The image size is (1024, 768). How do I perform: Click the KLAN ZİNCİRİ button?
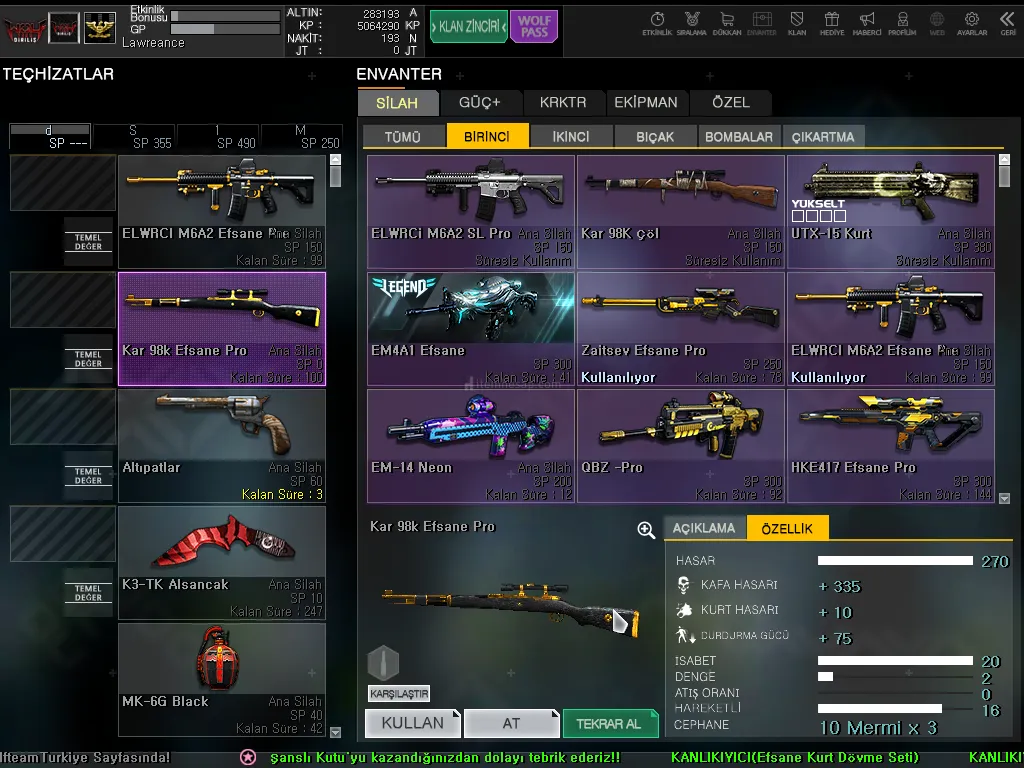coord(468,27)
